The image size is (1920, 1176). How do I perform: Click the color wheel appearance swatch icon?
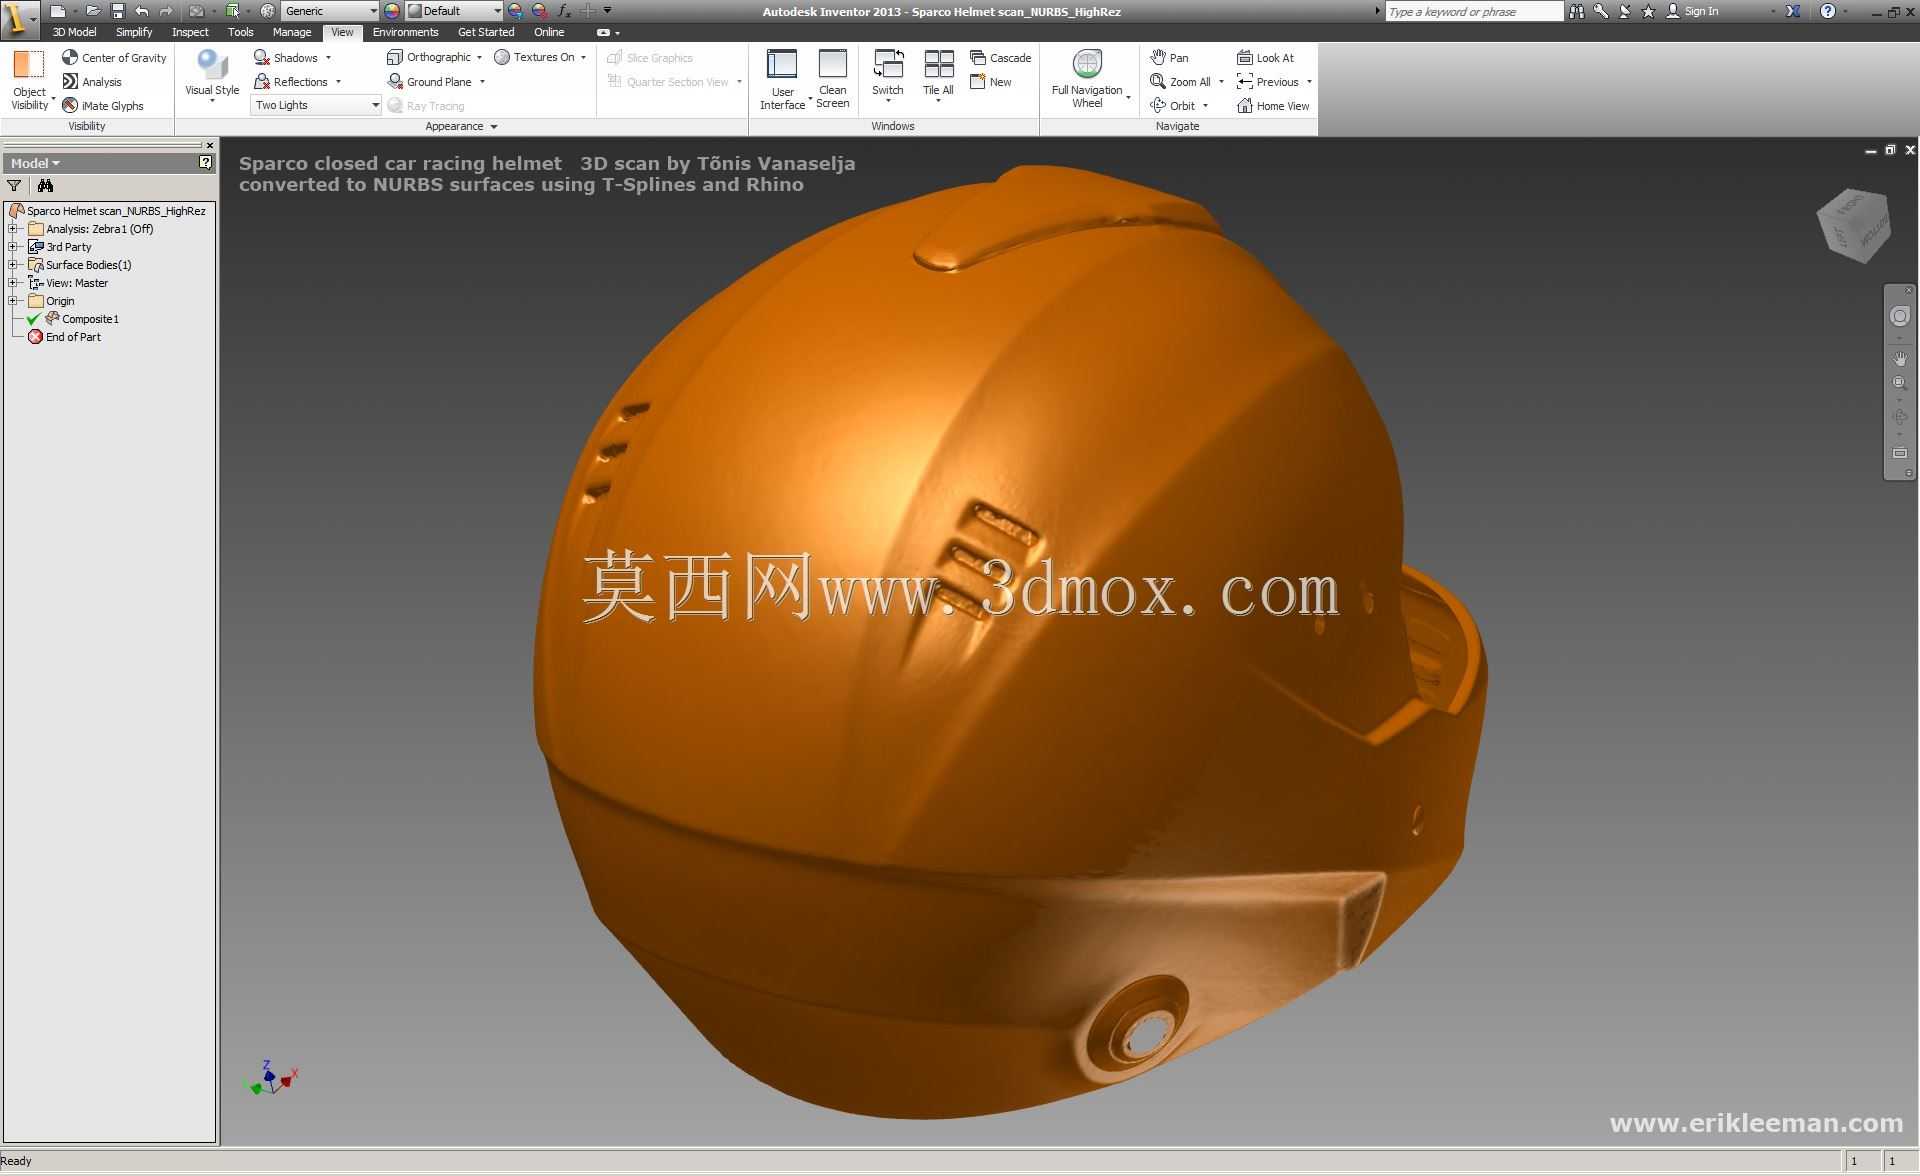coord(392,11)
